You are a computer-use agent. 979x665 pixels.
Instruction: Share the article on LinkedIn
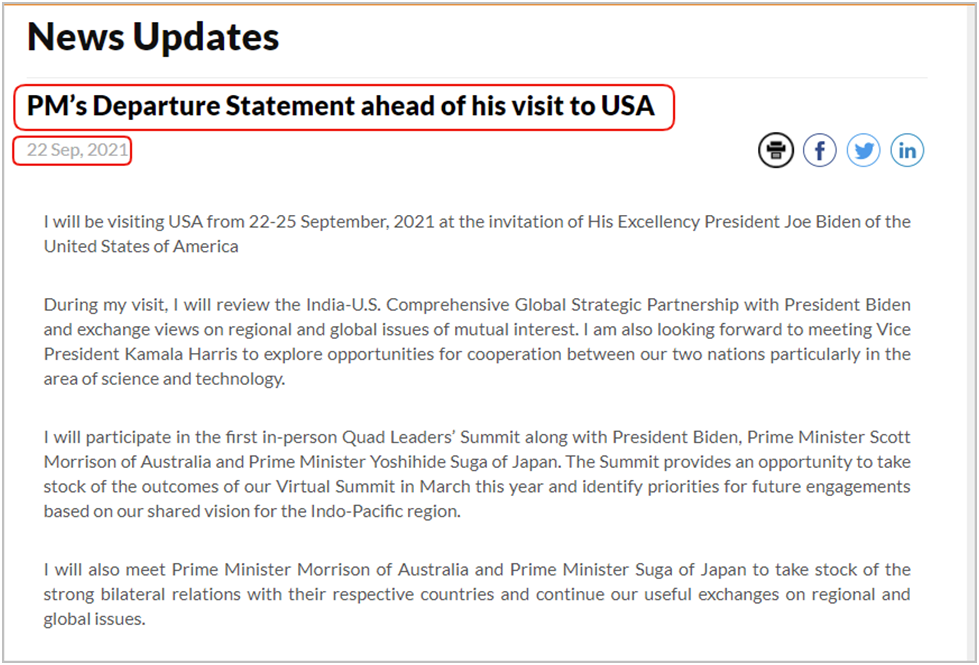(907, 150)
